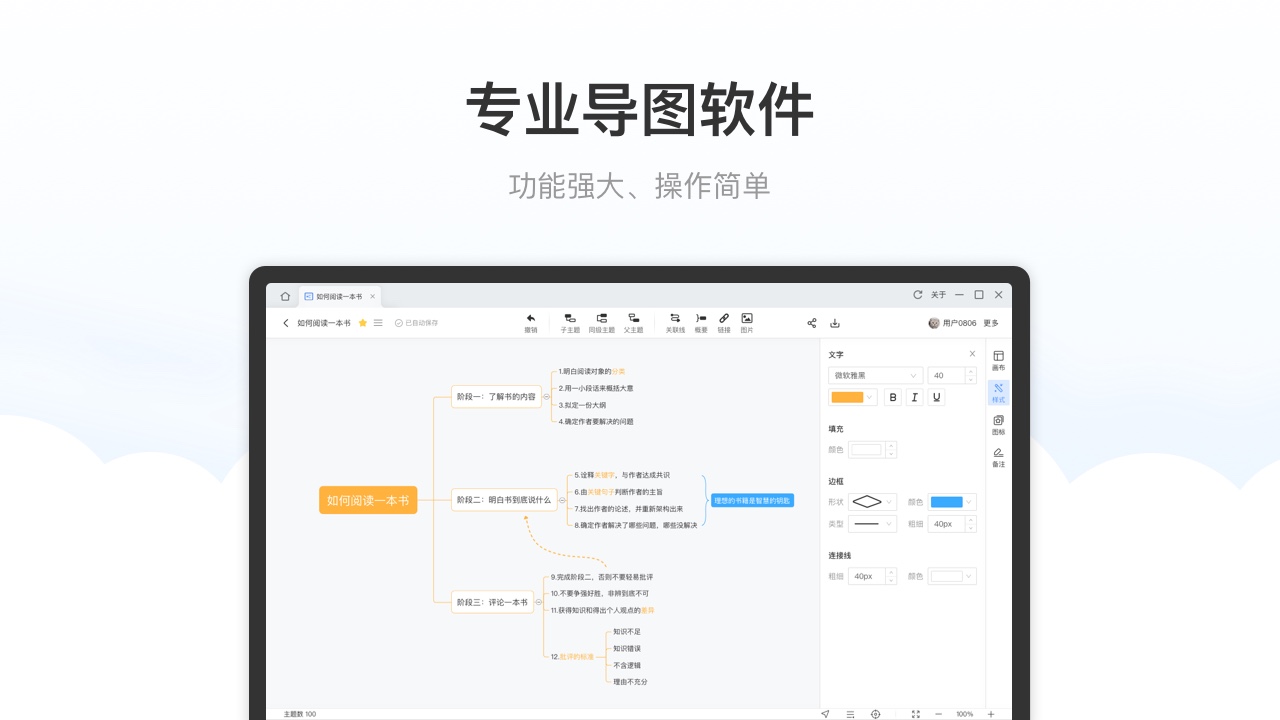This screenshot has width=1280, height=720.
Task: Switch to the 画布 panel tab
Action: (998, 358)
